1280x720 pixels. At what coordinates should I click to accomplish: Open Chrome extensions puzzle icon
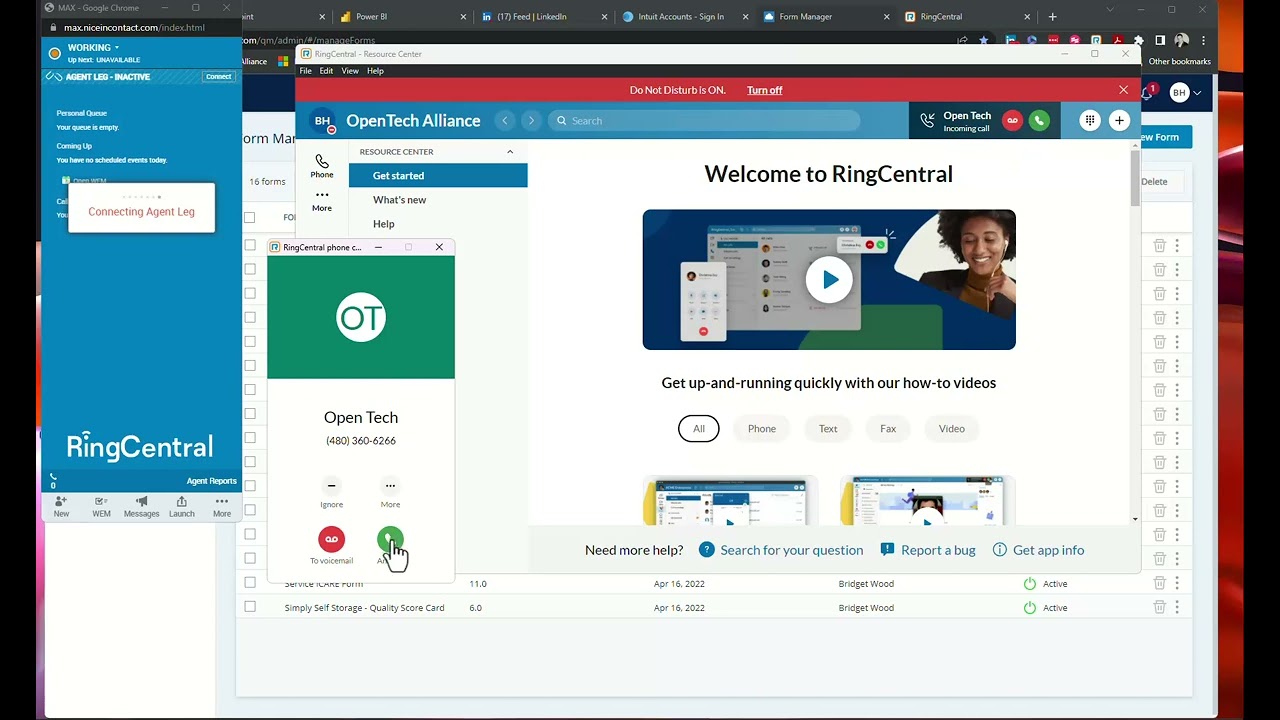point(1138,41)
